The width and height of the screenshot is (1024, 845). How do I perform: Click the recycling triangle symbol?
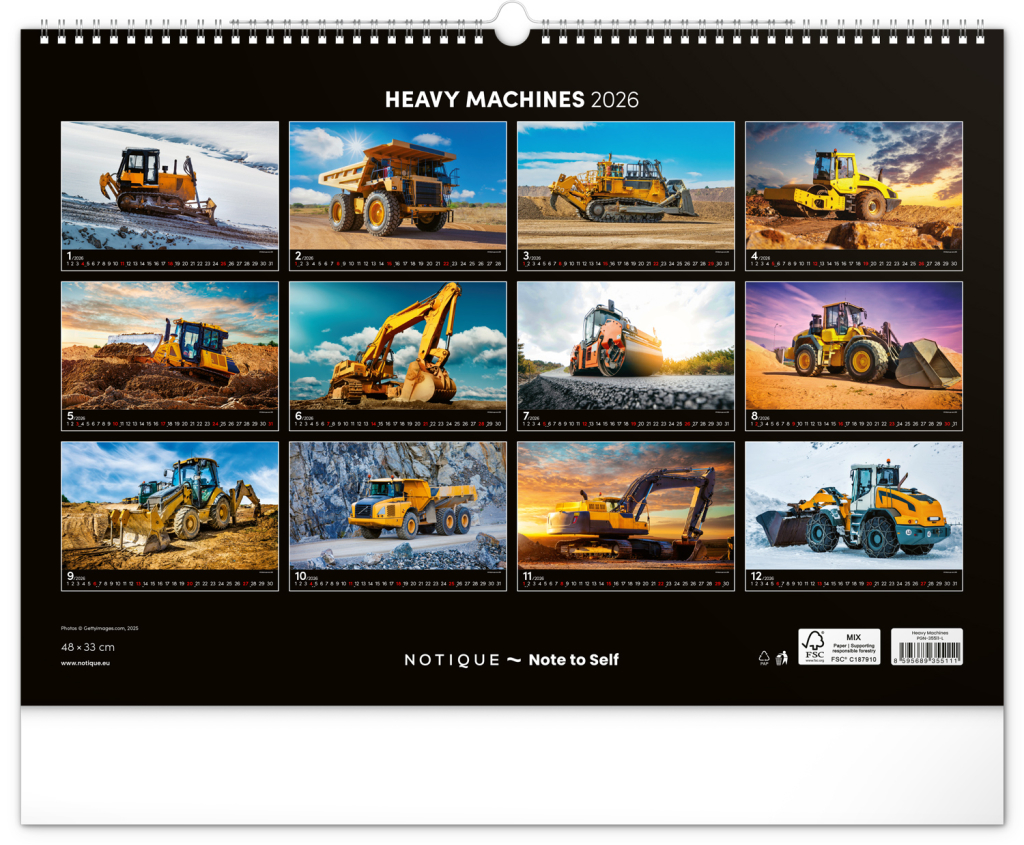coord(764,657)
